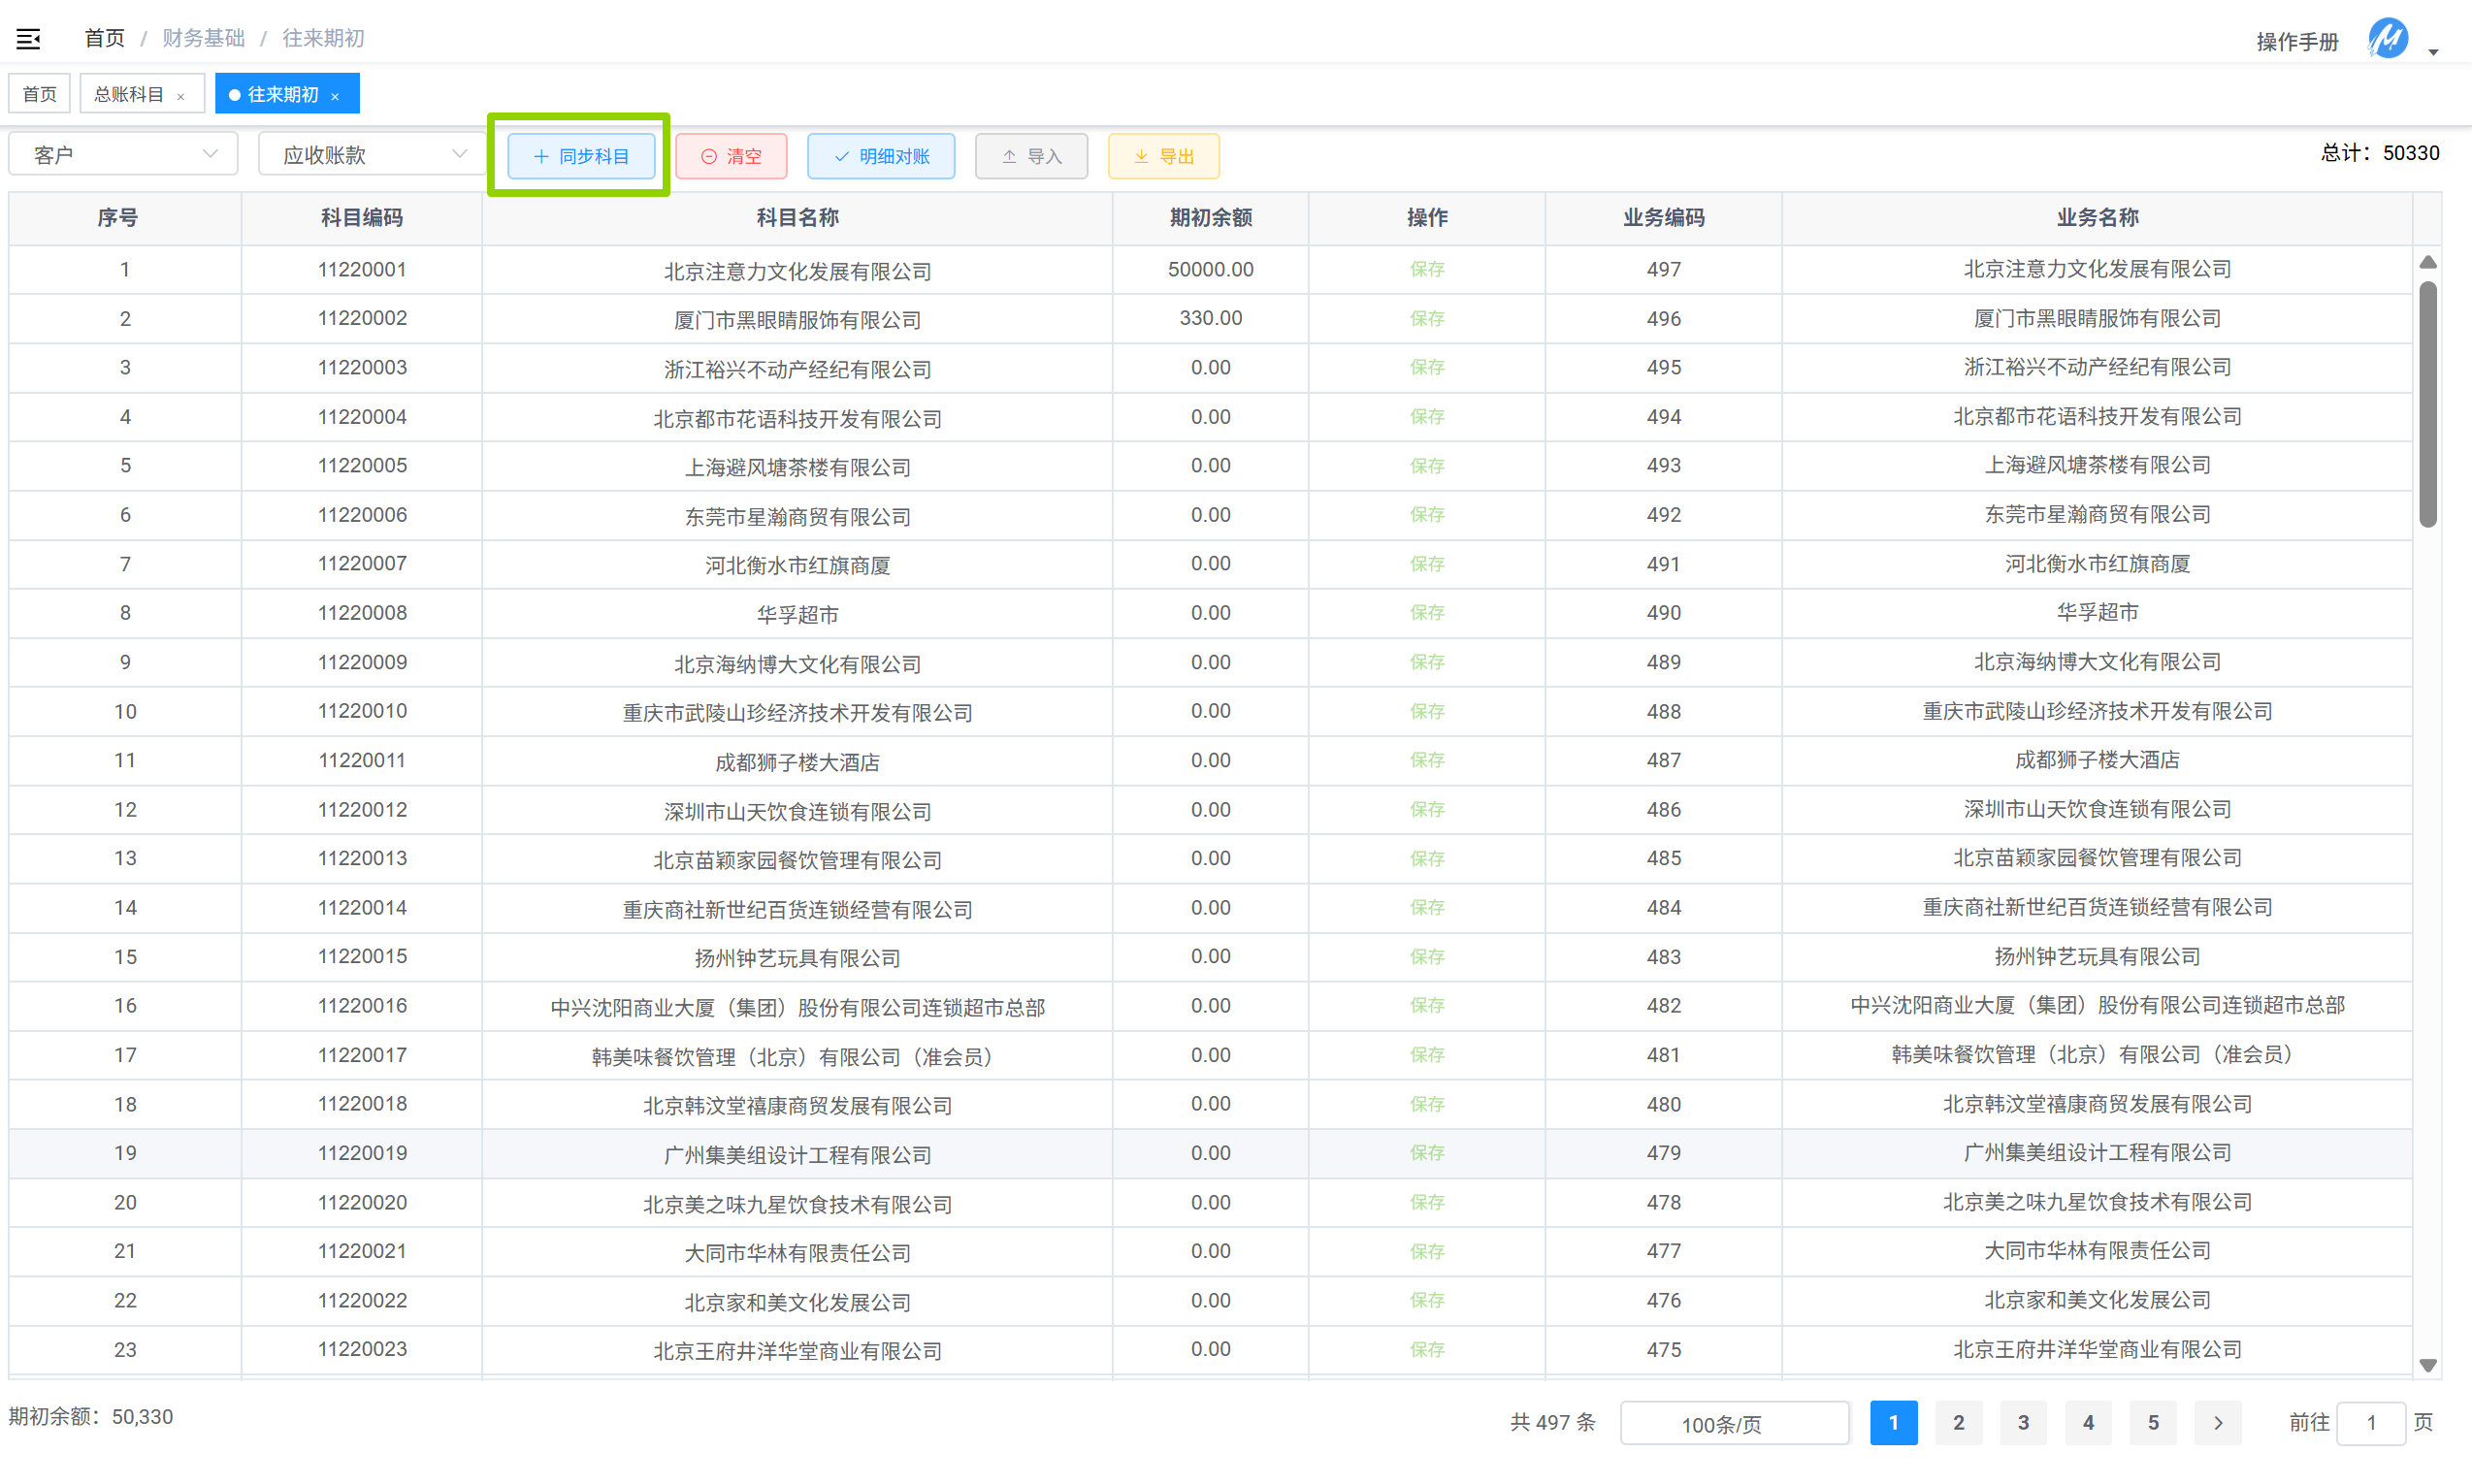This screenshot has width=2472, height=1484.
Task: Expand the user menu caret
Action: [2433, 52]
